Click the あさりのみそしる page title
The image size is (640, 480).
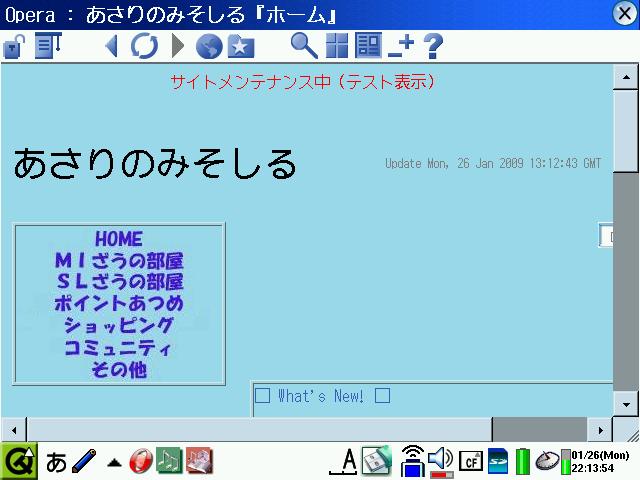point(155,164)
